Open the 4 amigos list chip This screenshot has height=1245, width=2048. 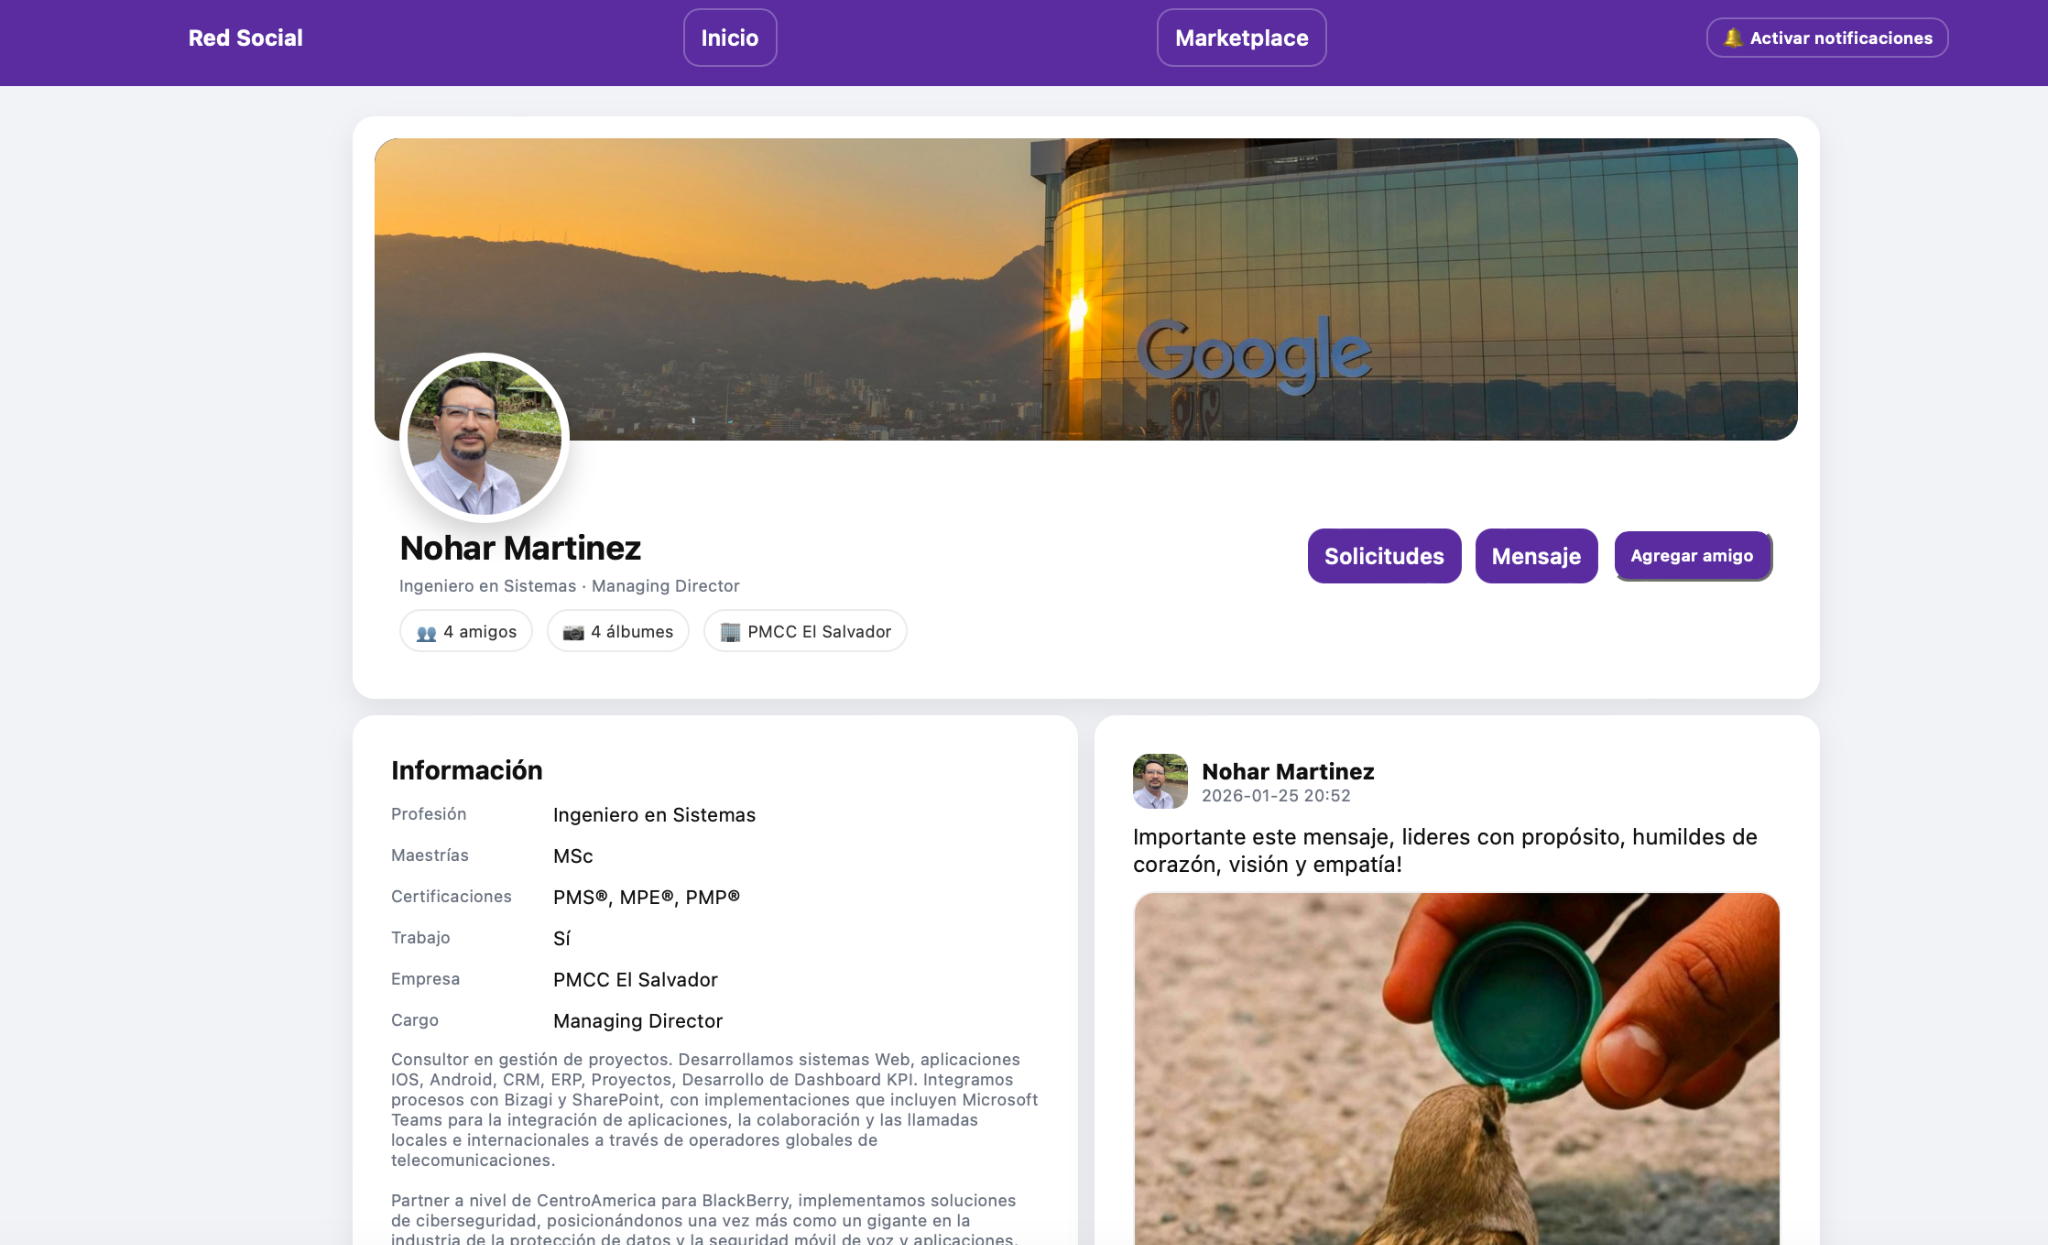[x=466, y=632]
